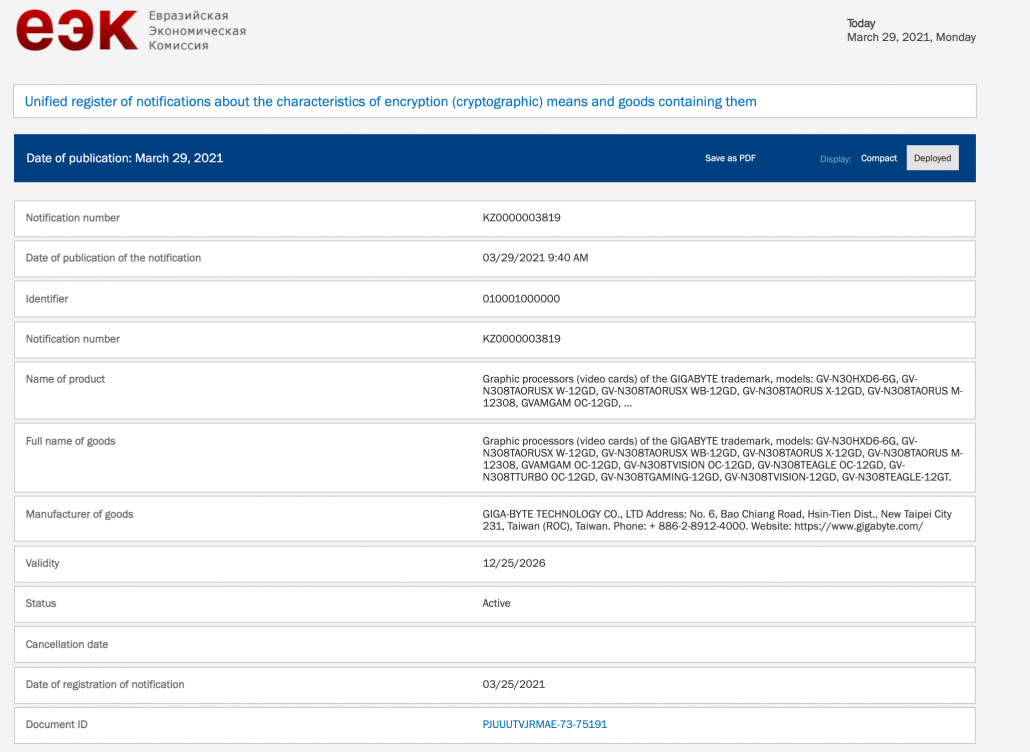
Task: Open Document ID link PJUUUTVJRMAE-73-75191
Action: (544, 724)
